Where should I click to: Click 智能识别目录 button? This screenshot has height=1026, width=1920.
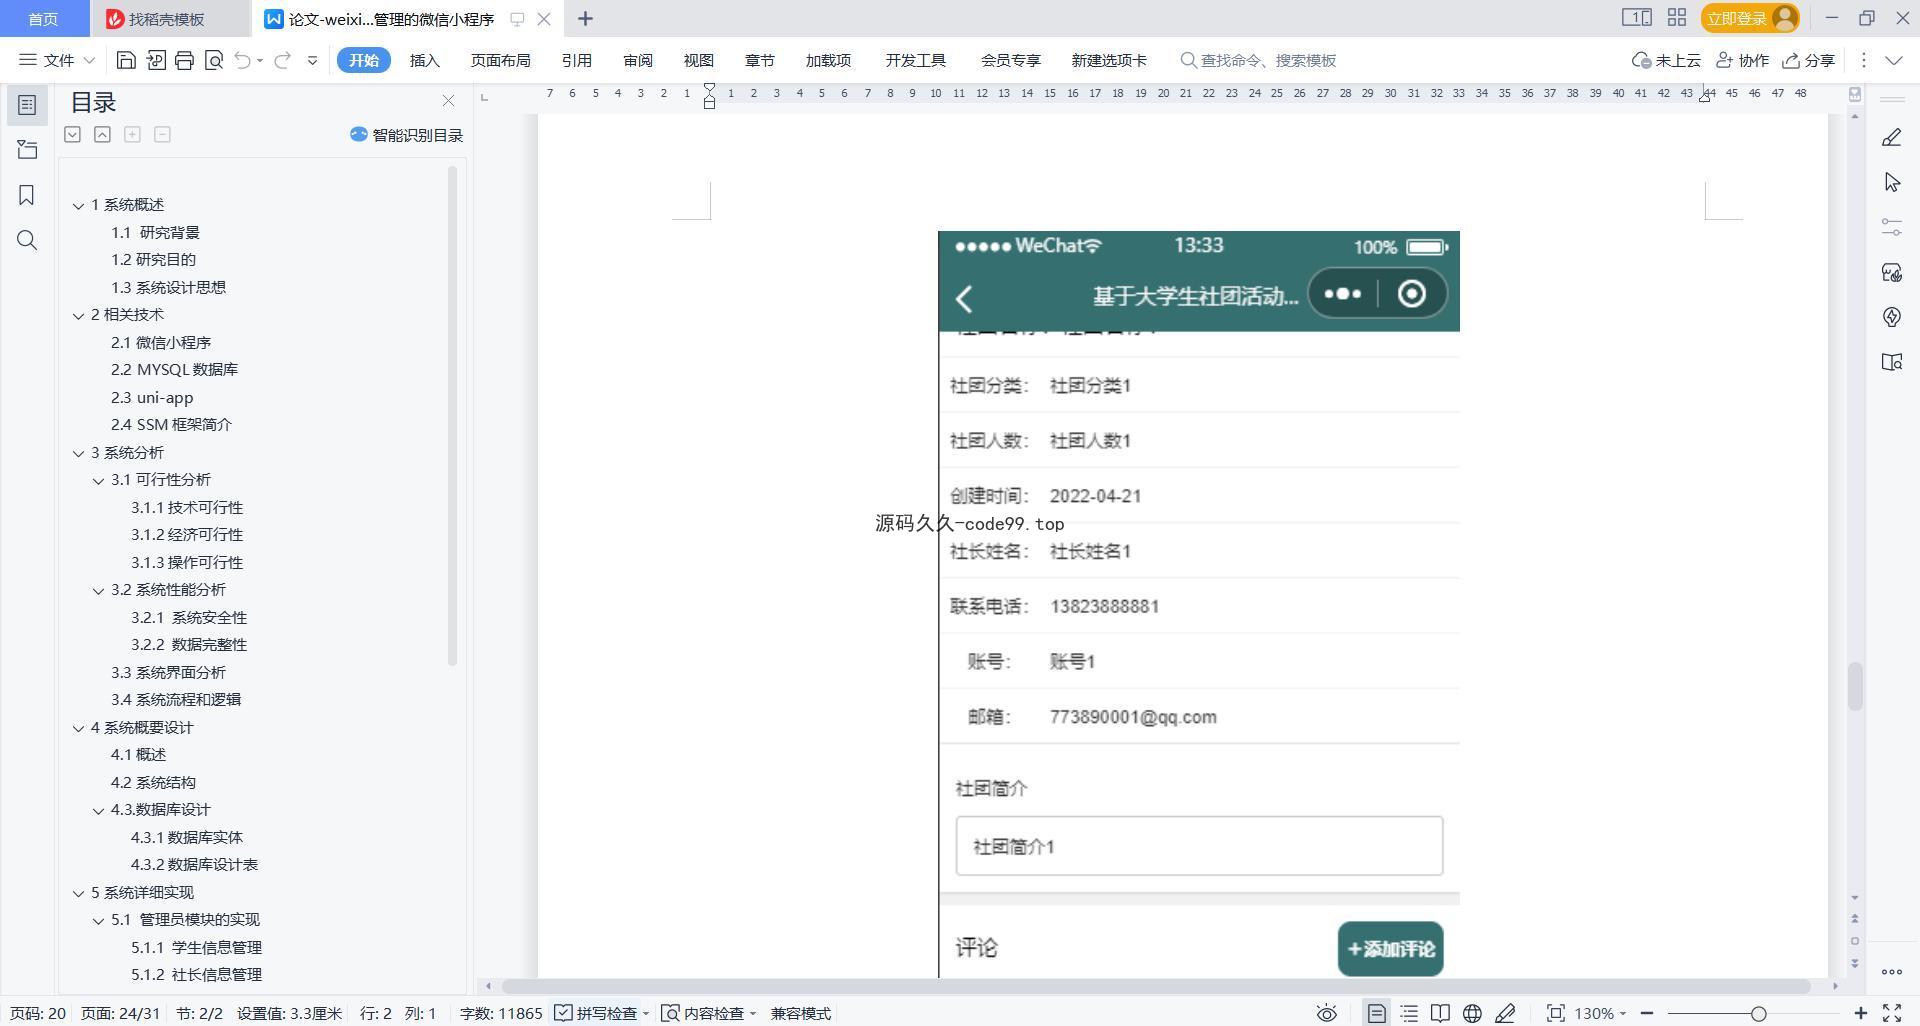(x=406, y=135)
